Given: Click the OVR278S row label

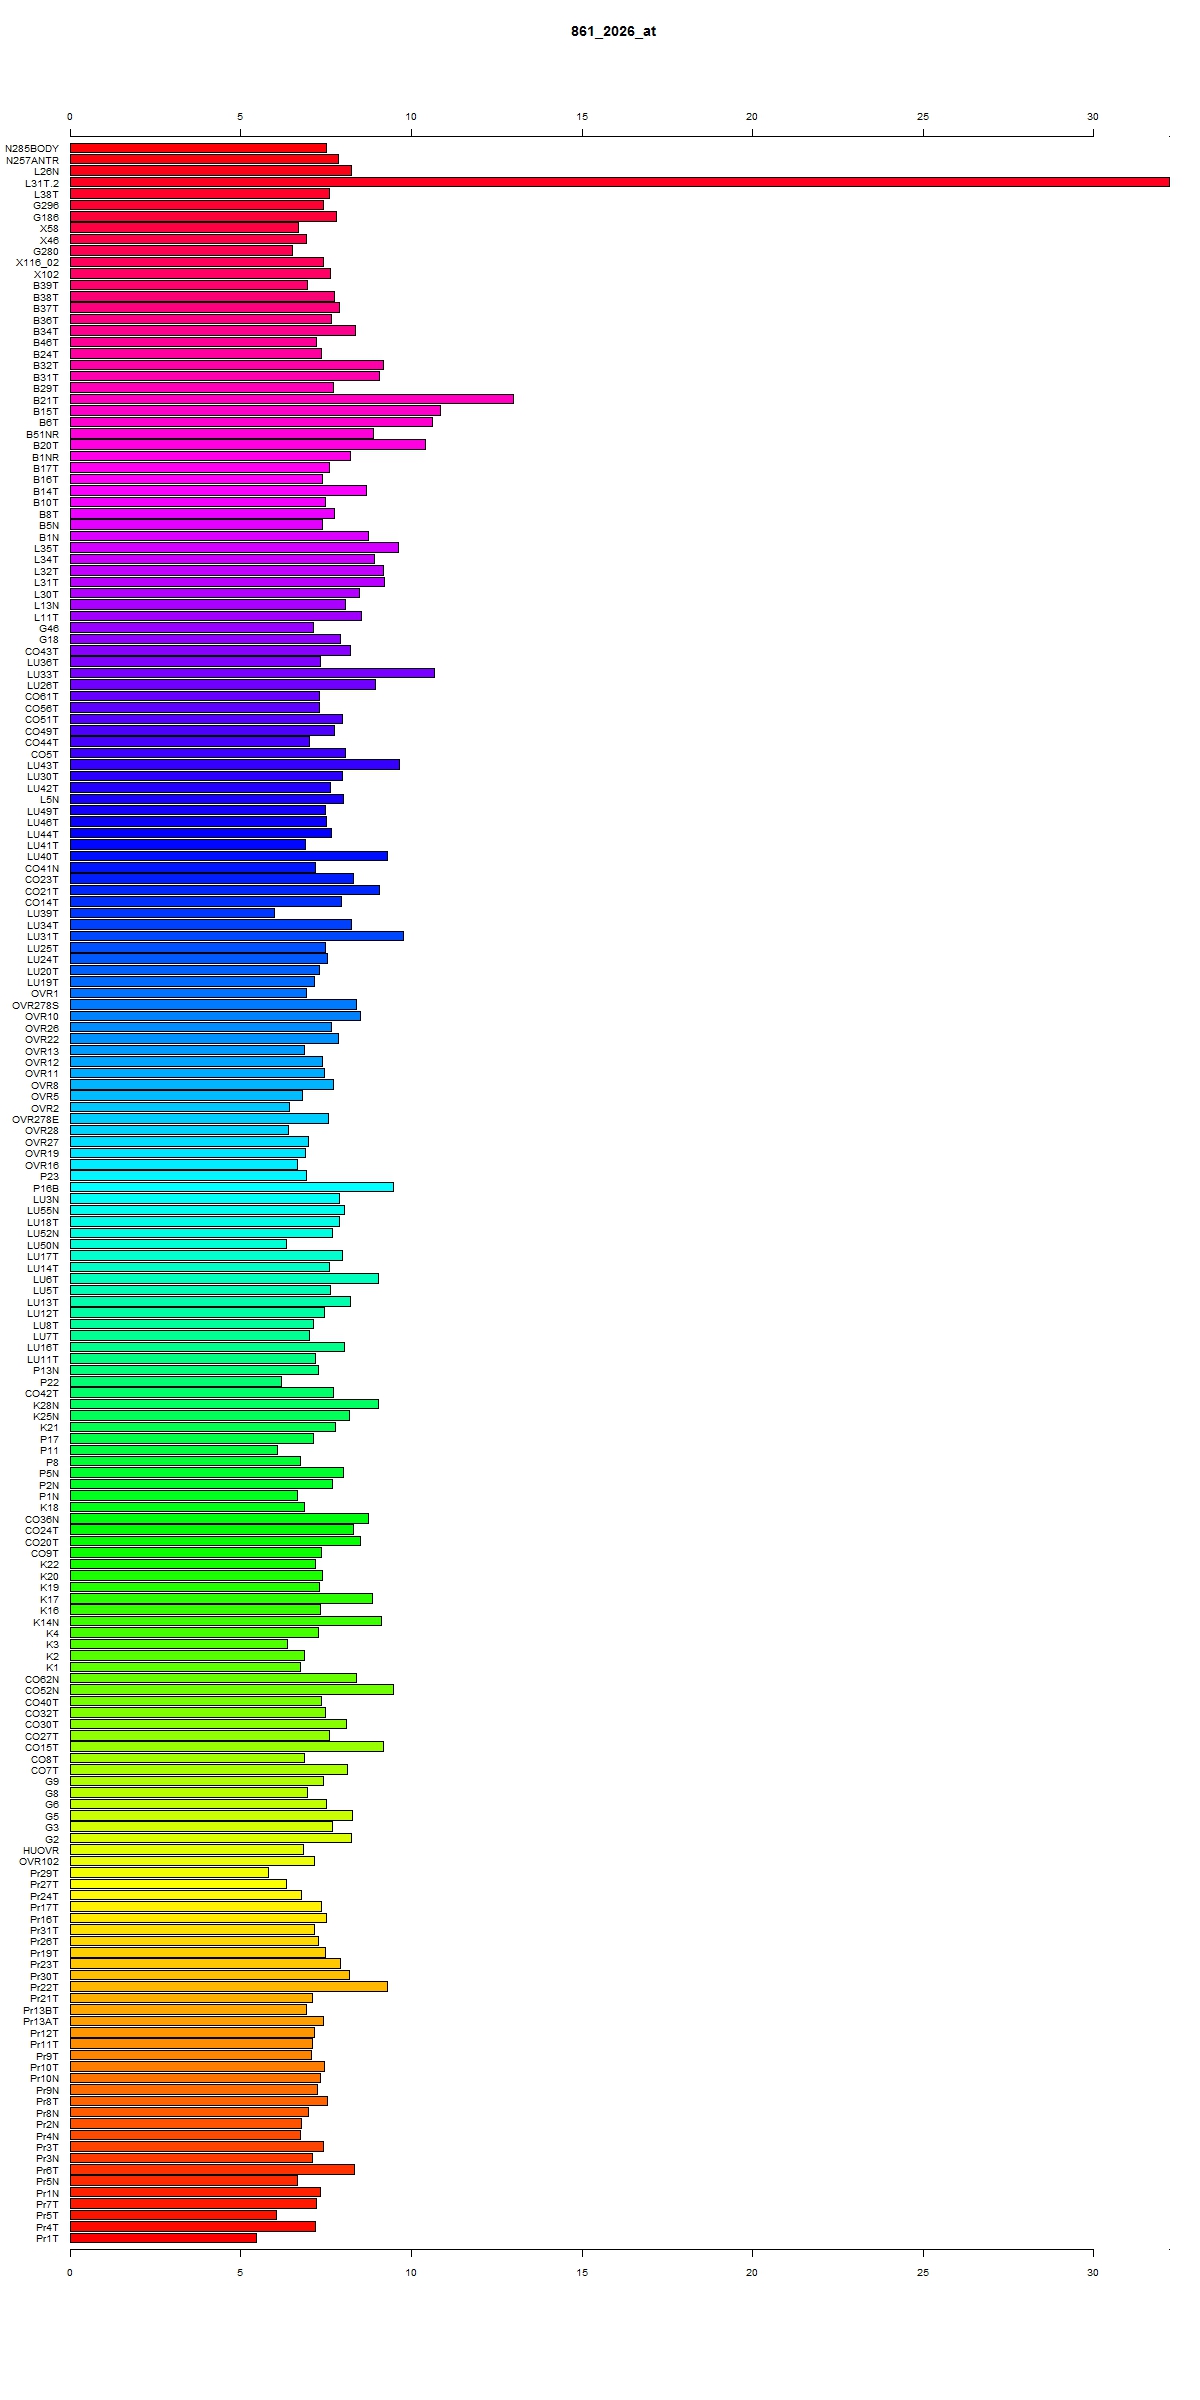Looking at the screenshot, I should 36,1005.
